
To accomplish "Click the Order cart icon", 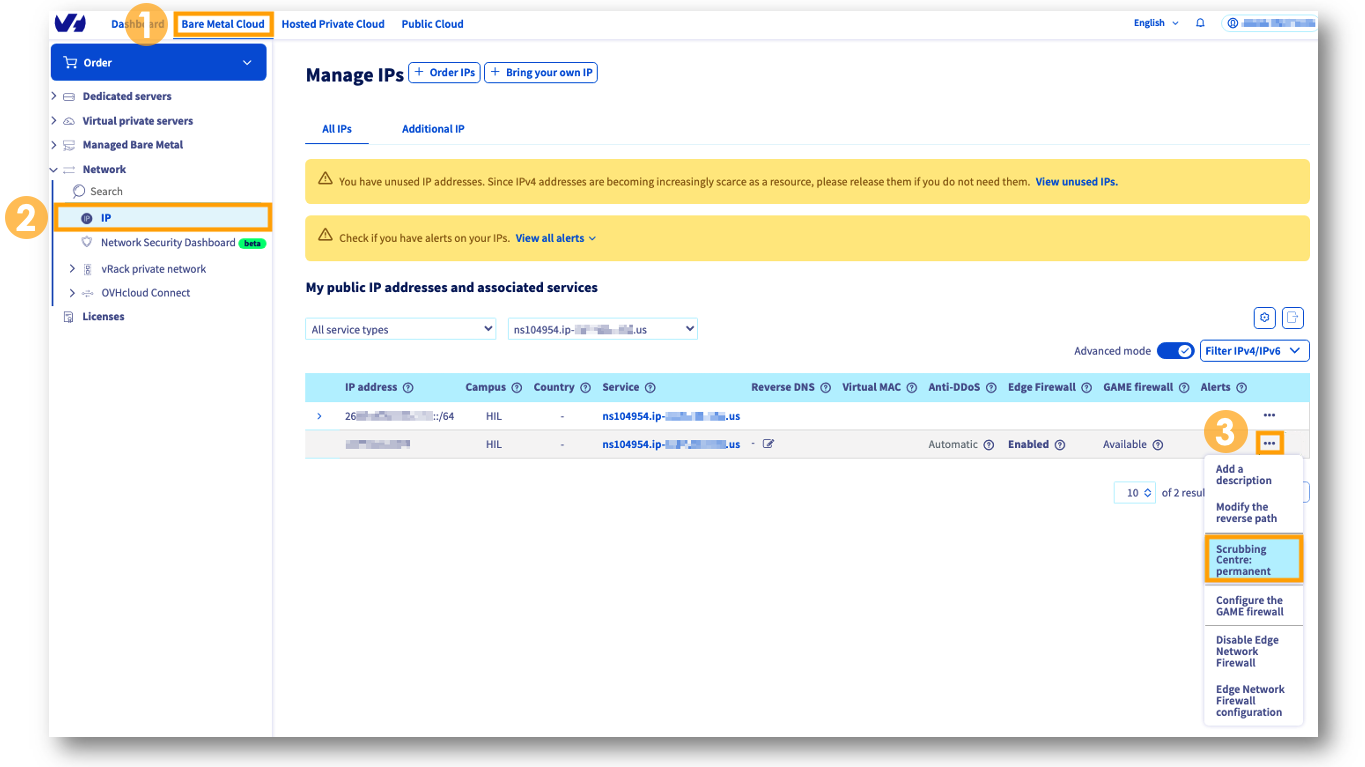I will pyautogui.click(x=71, y=62).
